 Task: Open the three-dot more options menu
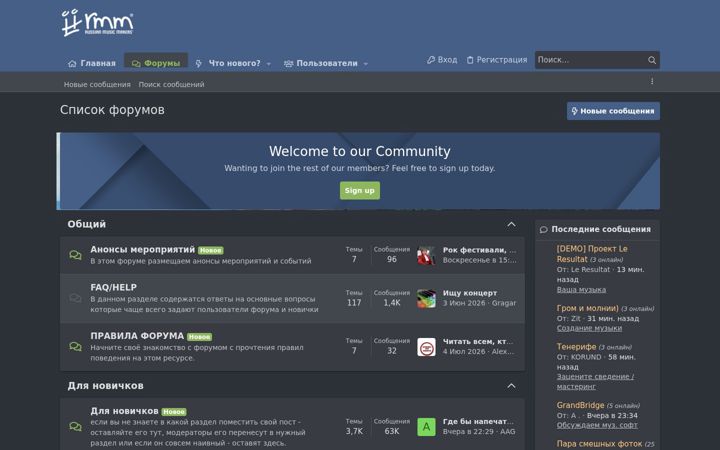click(x=652, y=81)
